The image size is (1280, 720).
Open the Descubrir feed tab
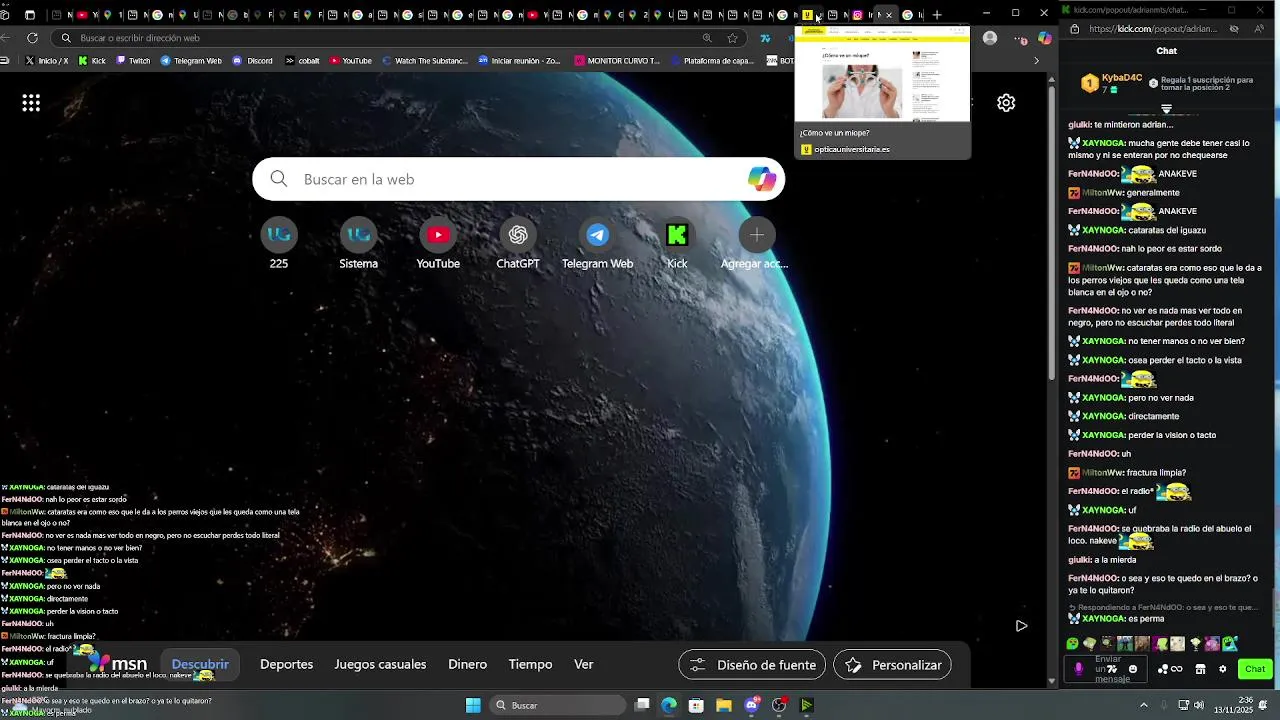[x=200, y=664]
